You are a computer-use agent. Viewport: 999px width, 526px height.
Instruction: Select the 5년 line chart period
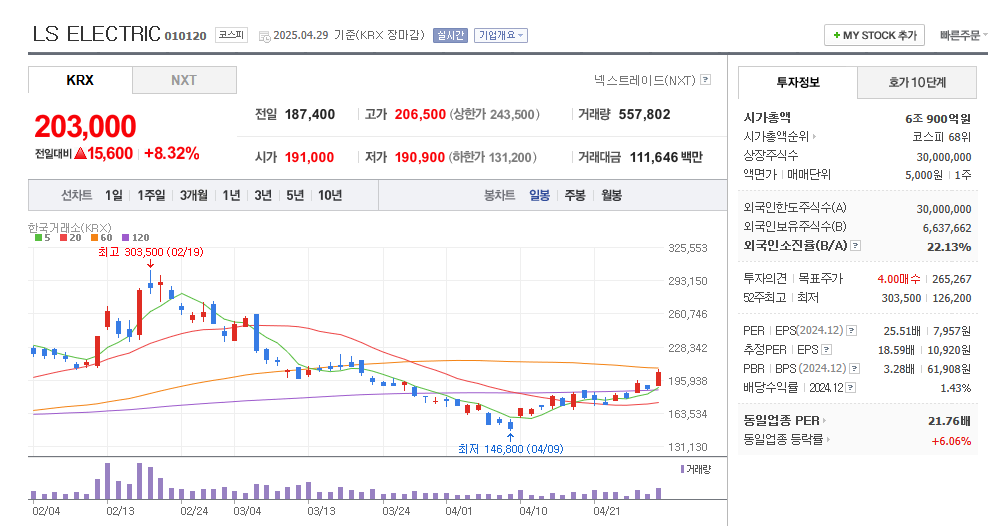[295, 195]
